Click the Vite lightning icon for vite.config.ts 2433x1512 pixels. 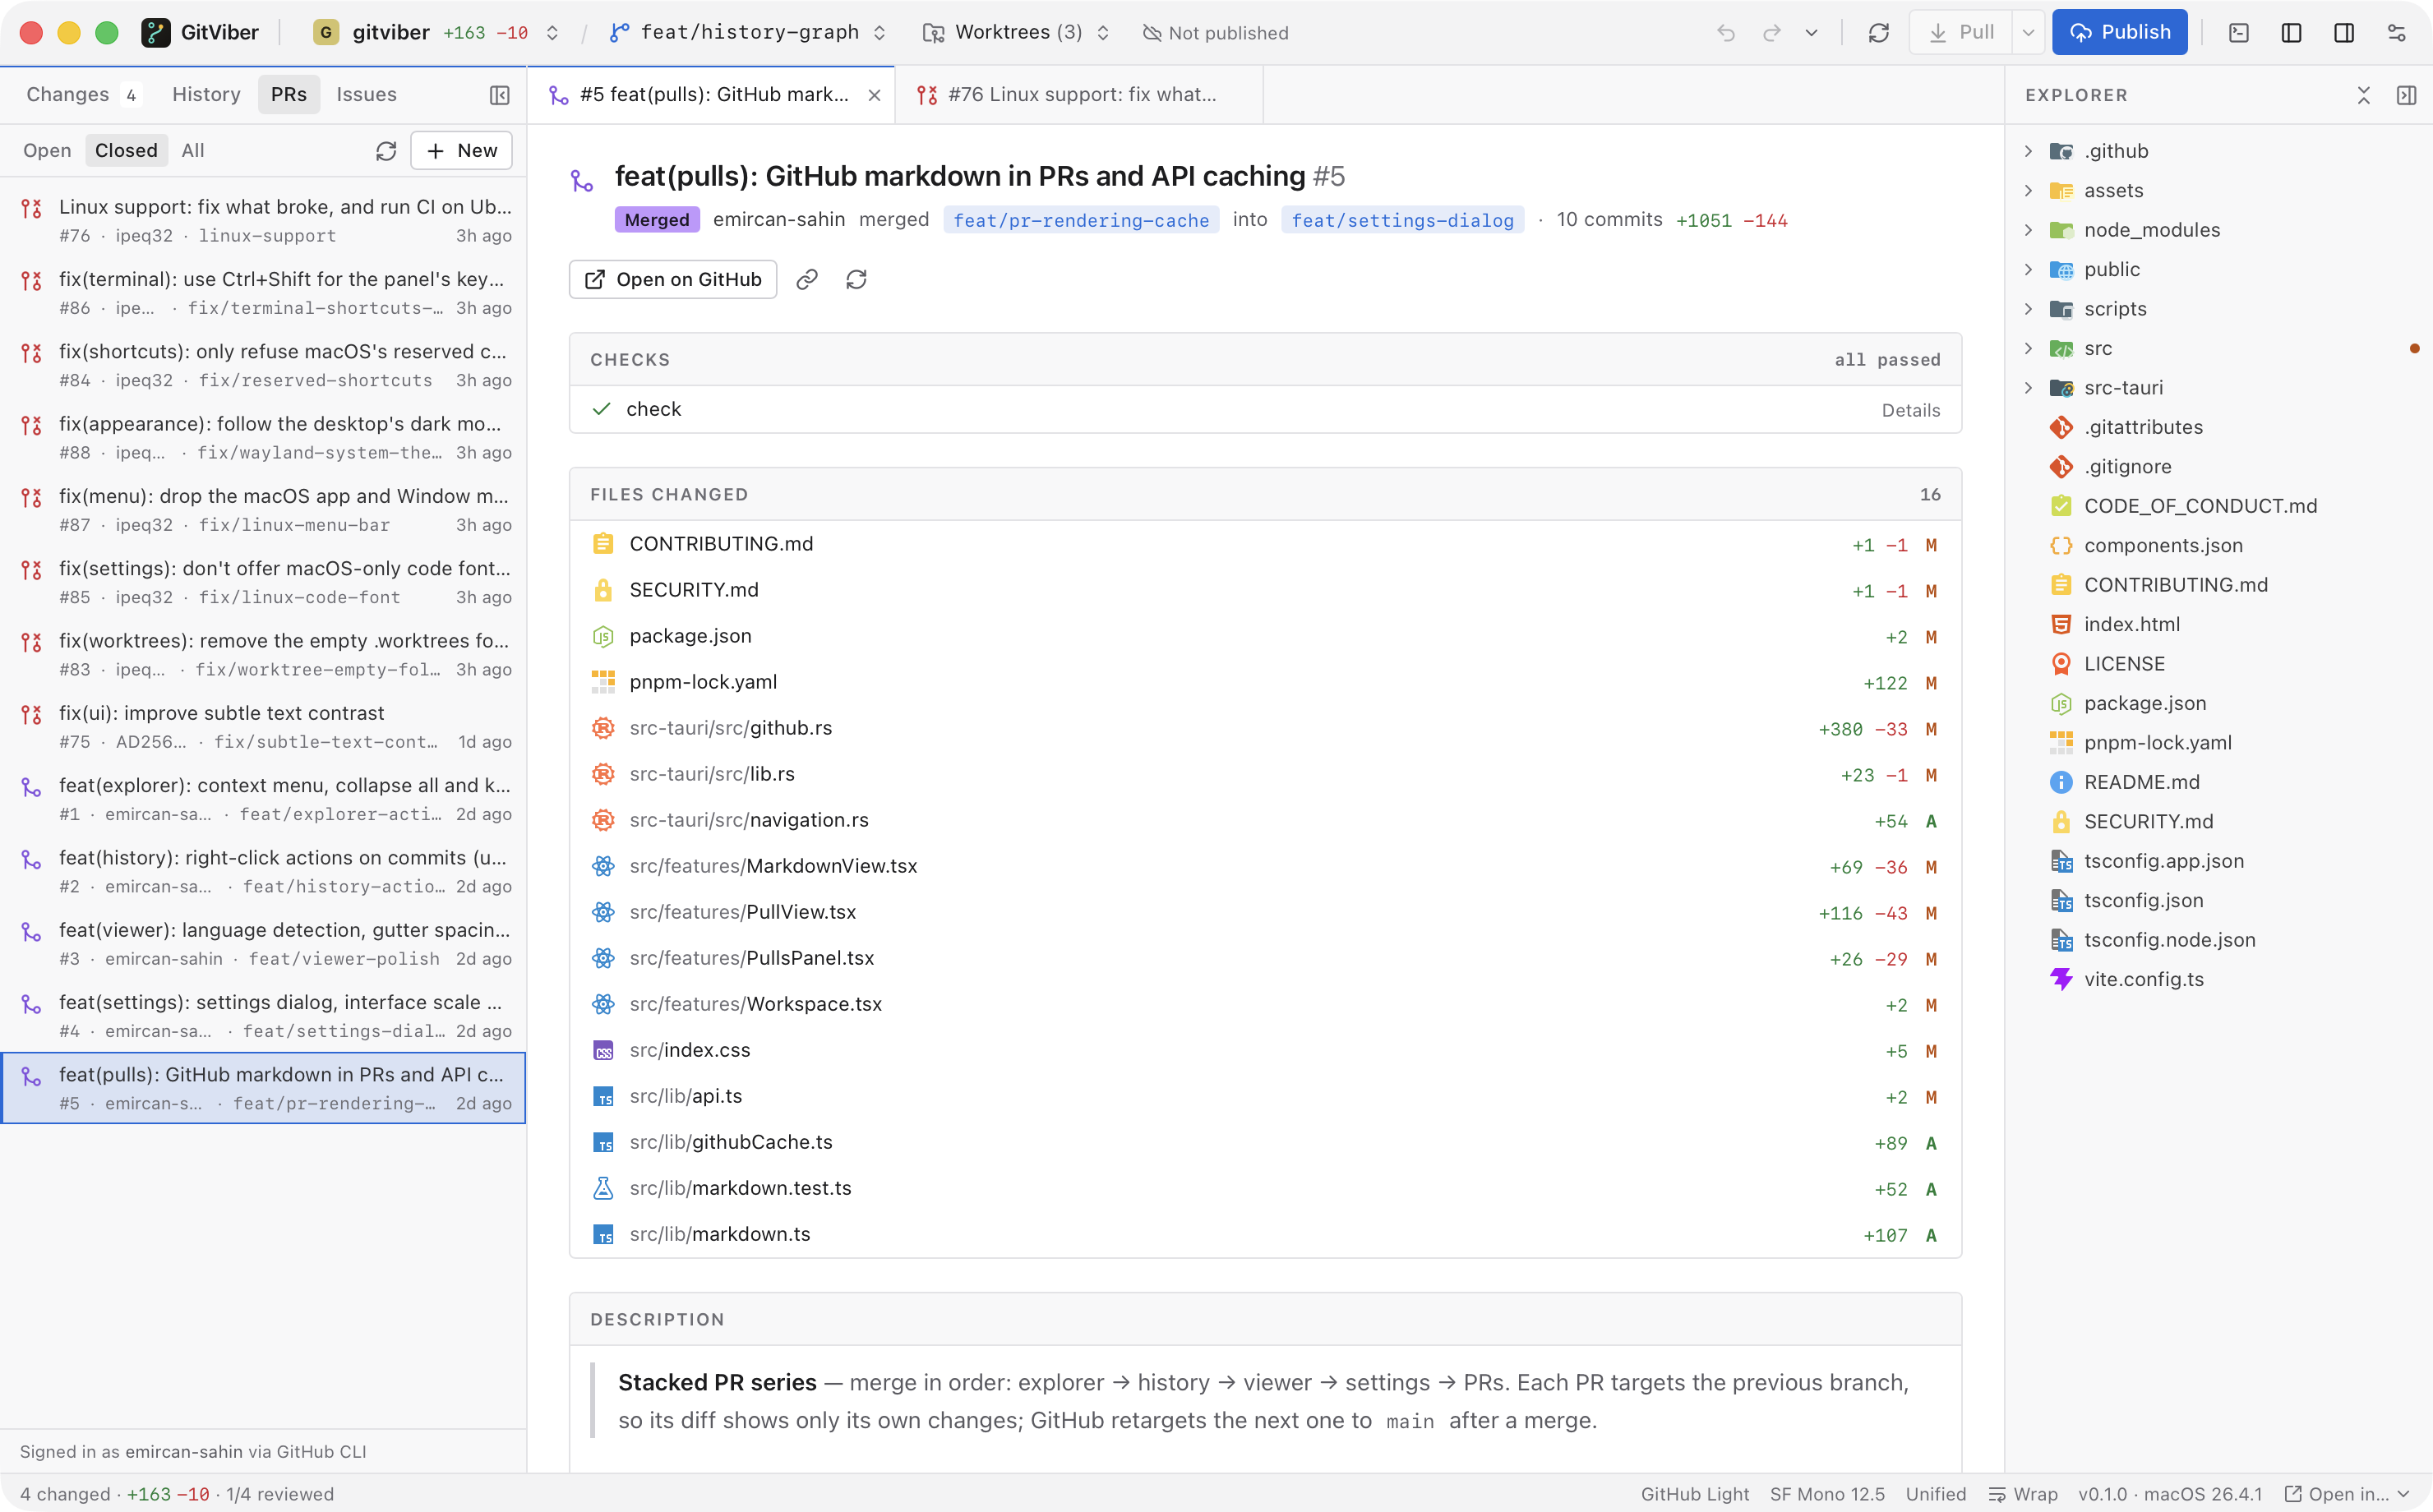click(x=2061, y=979)
